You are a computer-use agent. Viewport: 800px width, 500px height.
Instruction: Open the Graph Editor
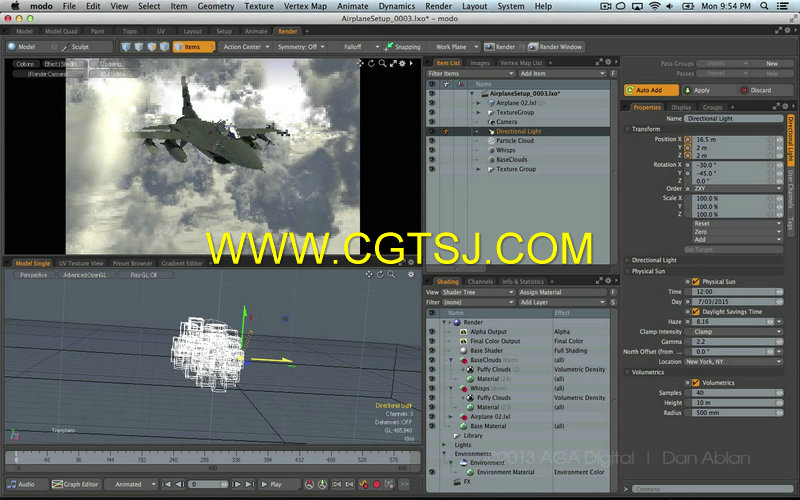pyautogui.click(x=76, y=484)
